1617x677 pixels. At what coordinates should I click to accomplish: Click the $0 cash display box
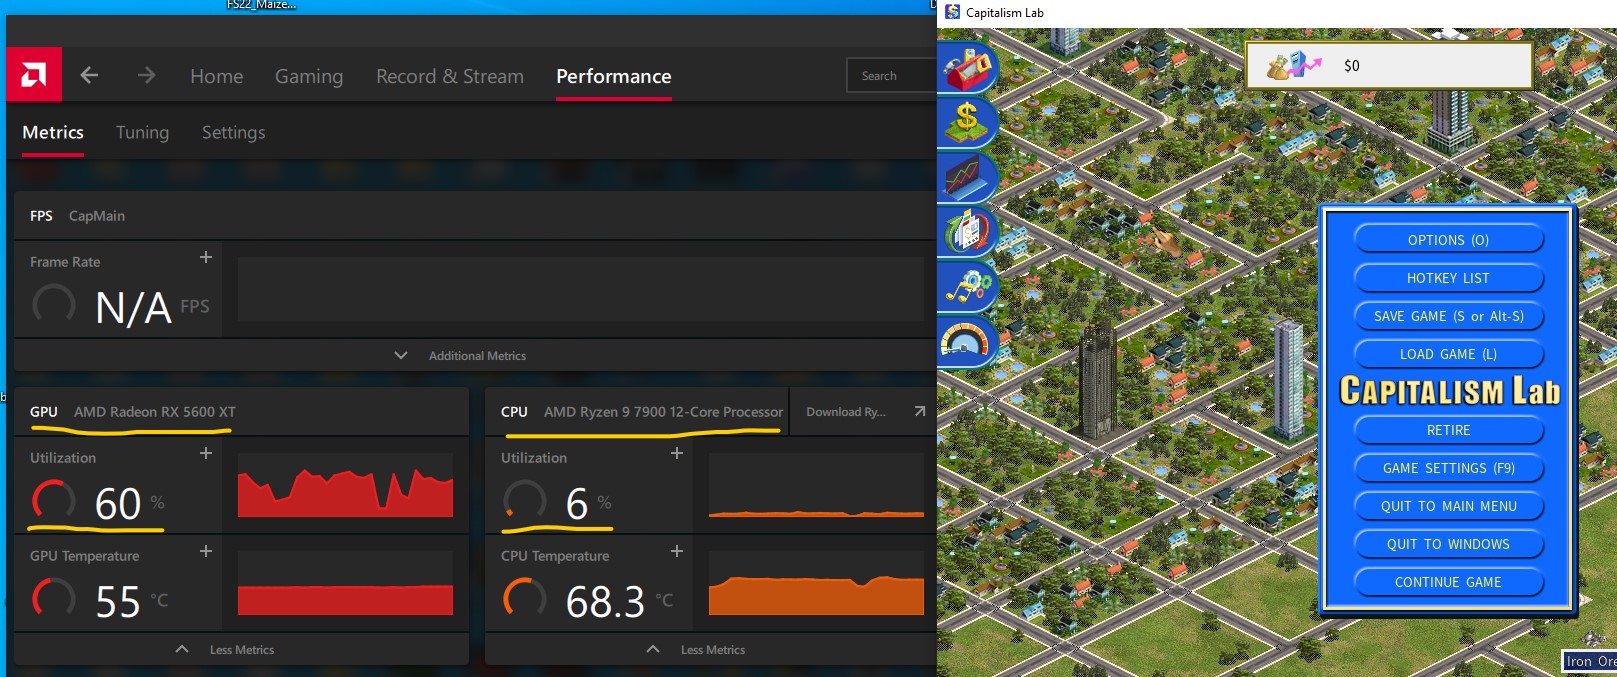1389,65
